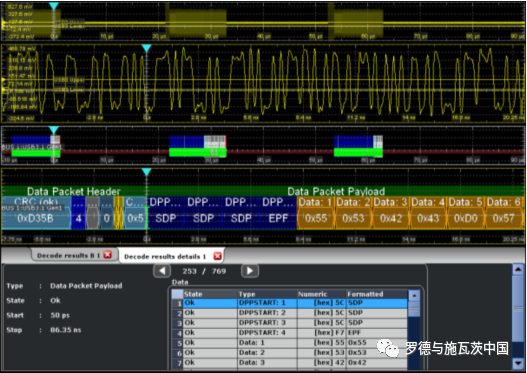The height and width of the screenshot is (373, 527).
Task: Click cyan marker on decoded packet panel
Action: pos(146,172)
